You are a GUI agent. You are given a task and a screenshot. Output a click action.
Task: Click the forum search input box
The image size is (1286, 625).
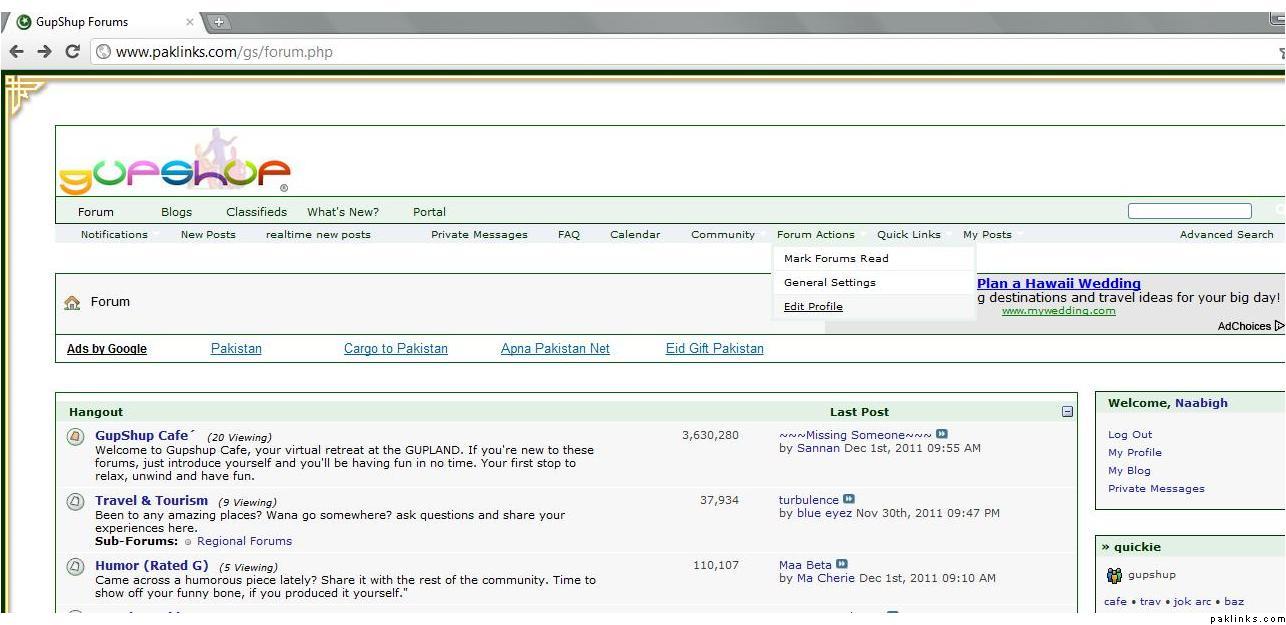[x=1189, y=211]
